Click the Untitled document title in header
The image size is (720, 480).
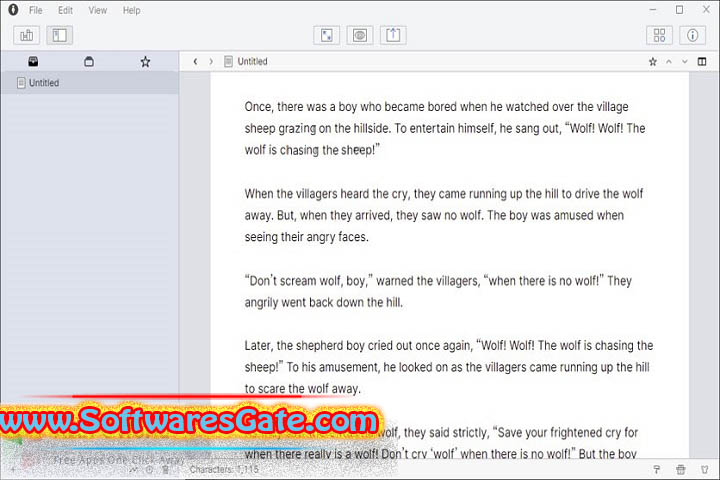(252, 62)
